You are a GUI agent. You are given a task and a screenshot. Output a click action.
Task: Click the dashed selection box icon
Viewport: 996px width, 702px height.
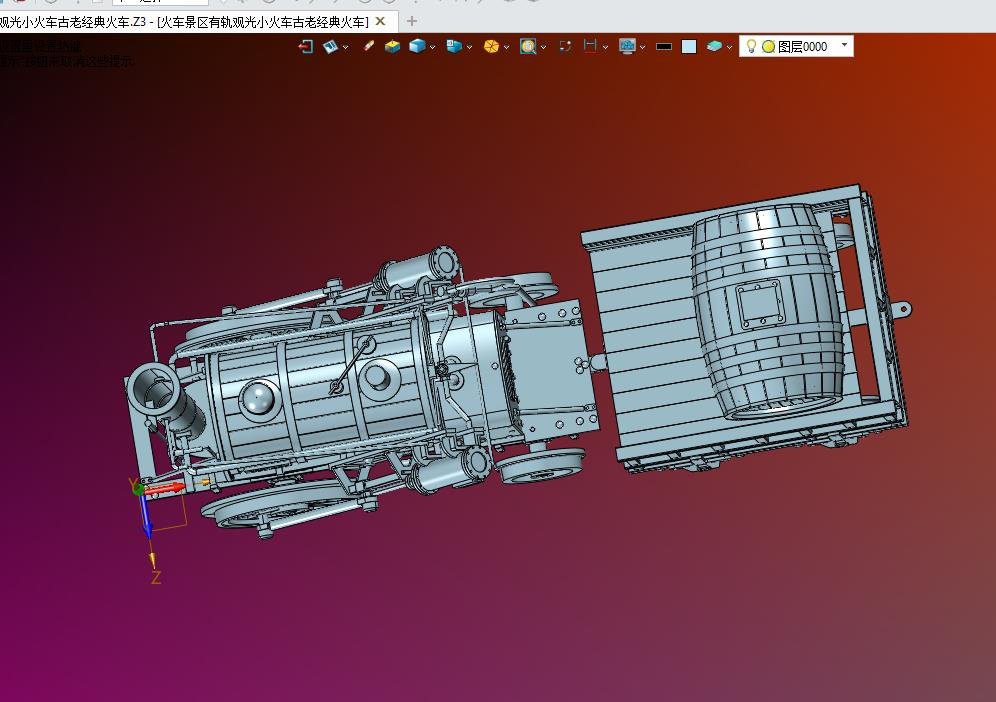tap(565, 46)
